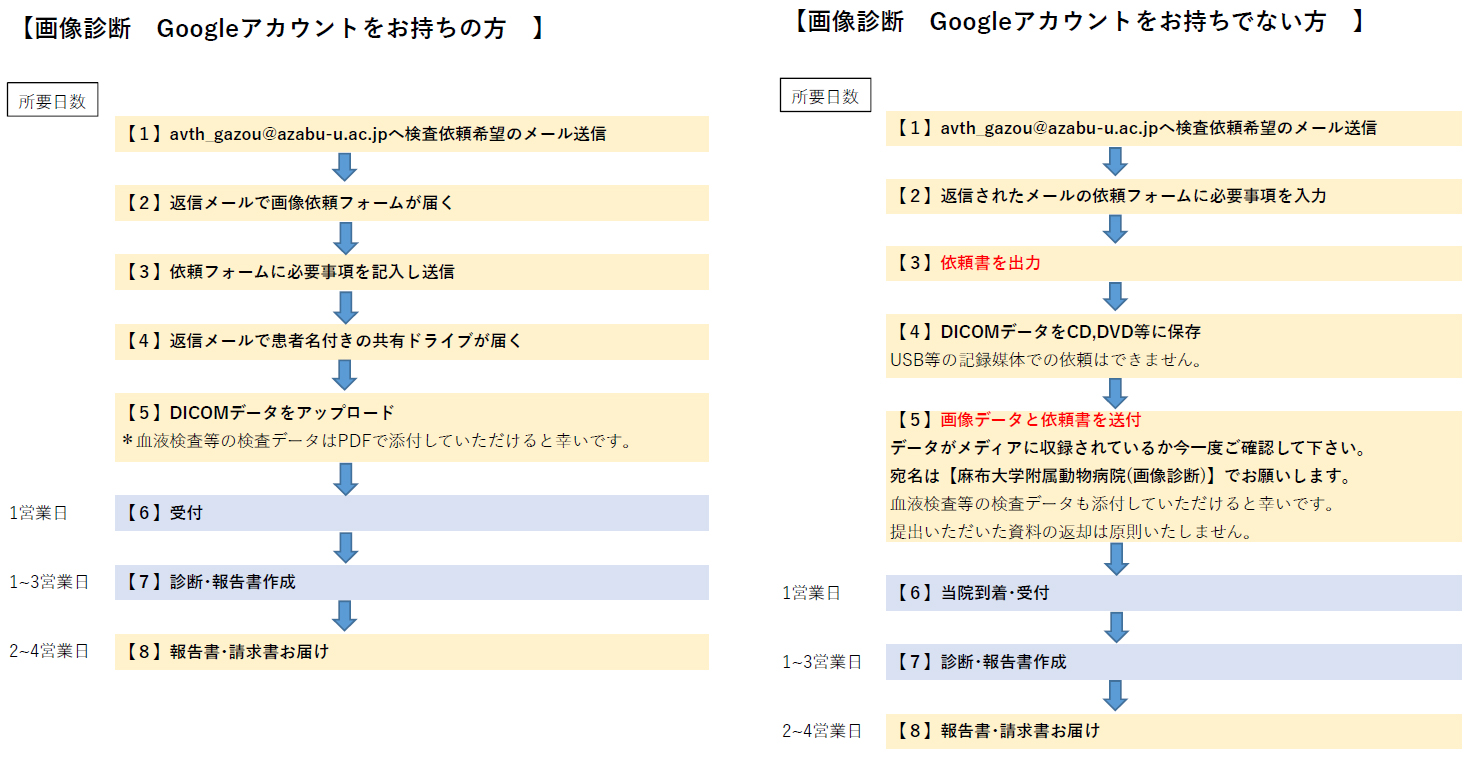The image size is (1468, 757).
Task: Click left step 6 '受付'
Action: click(x=412, y=513)
